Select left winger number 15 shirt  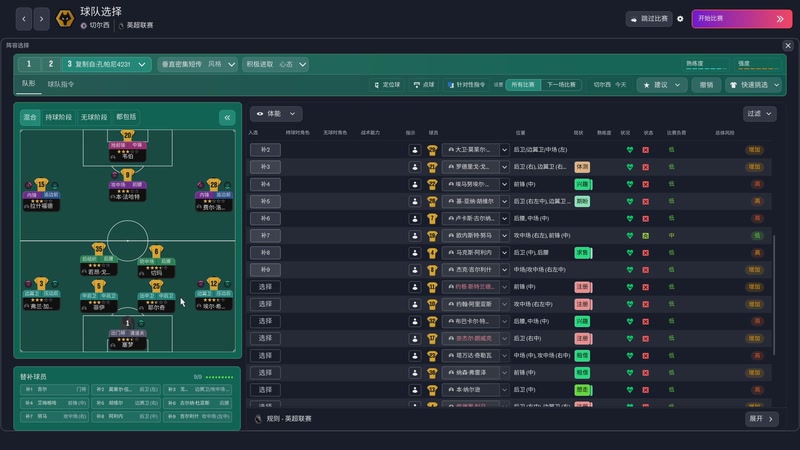[x=41, y=184]
